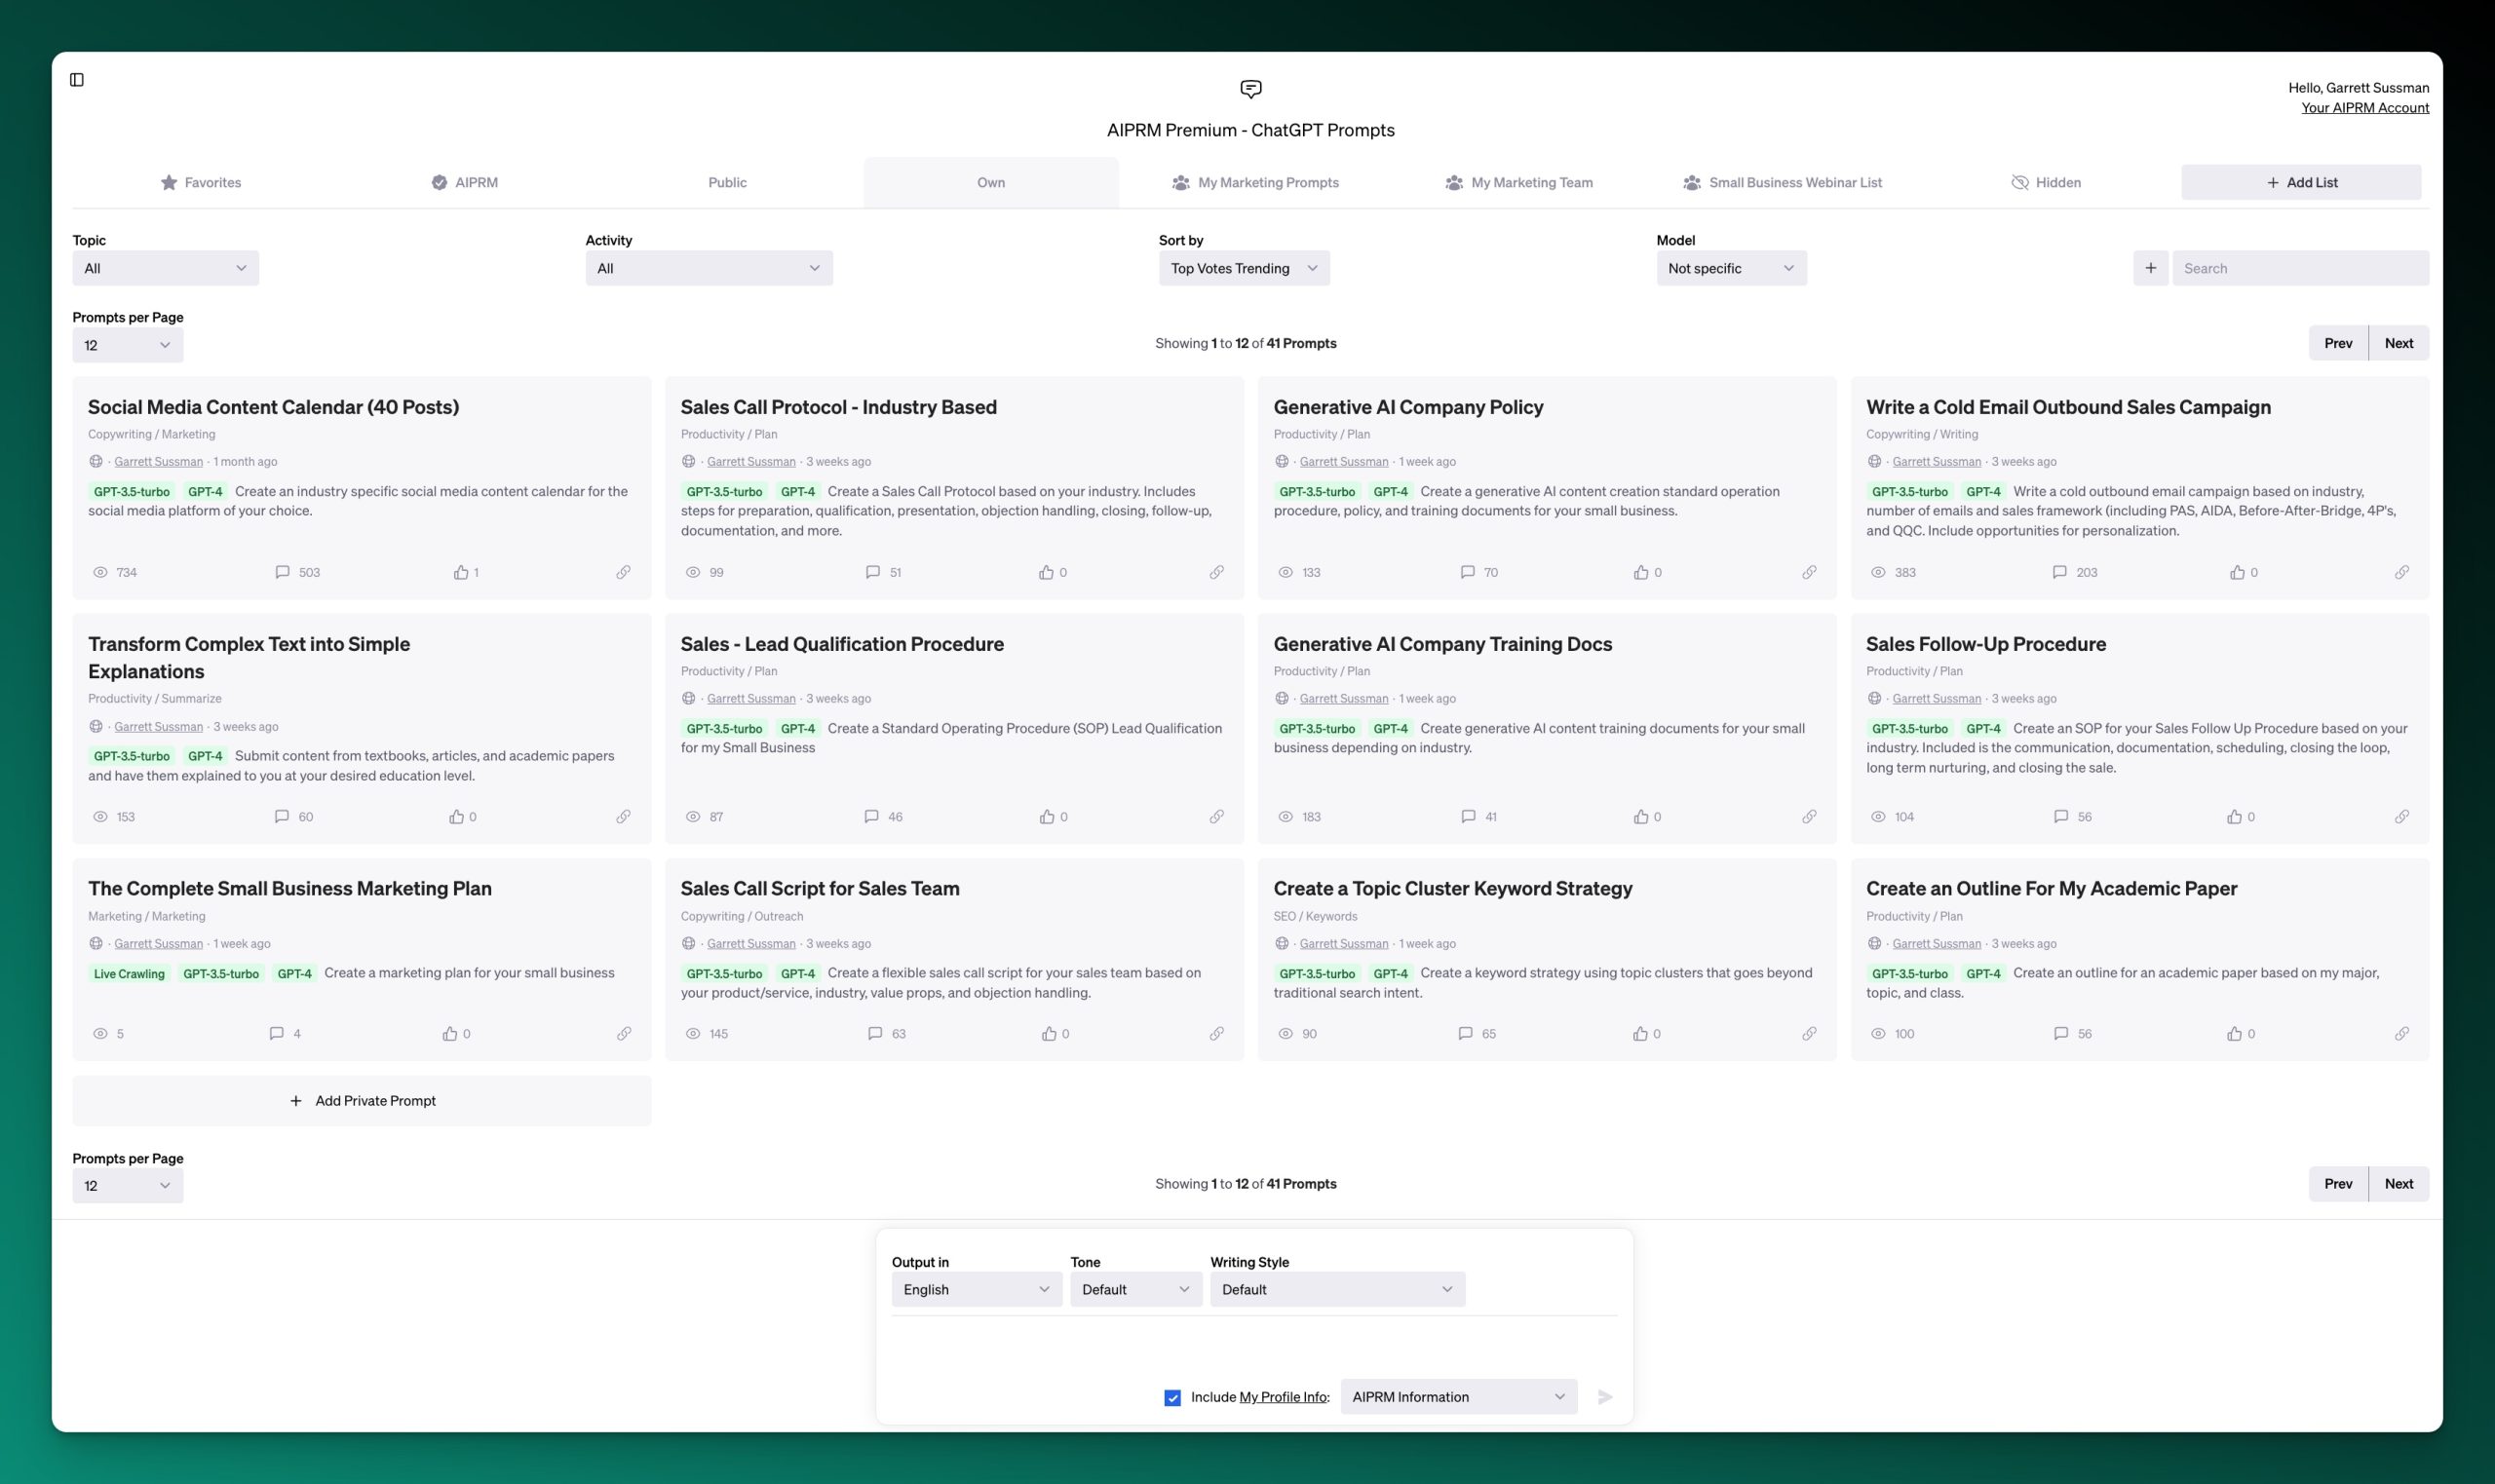Image resolution: width=2495 pixels, height=1484 pixels.
Task: Click the chat bubble icon above the title
Action: tap(1251, 89)
